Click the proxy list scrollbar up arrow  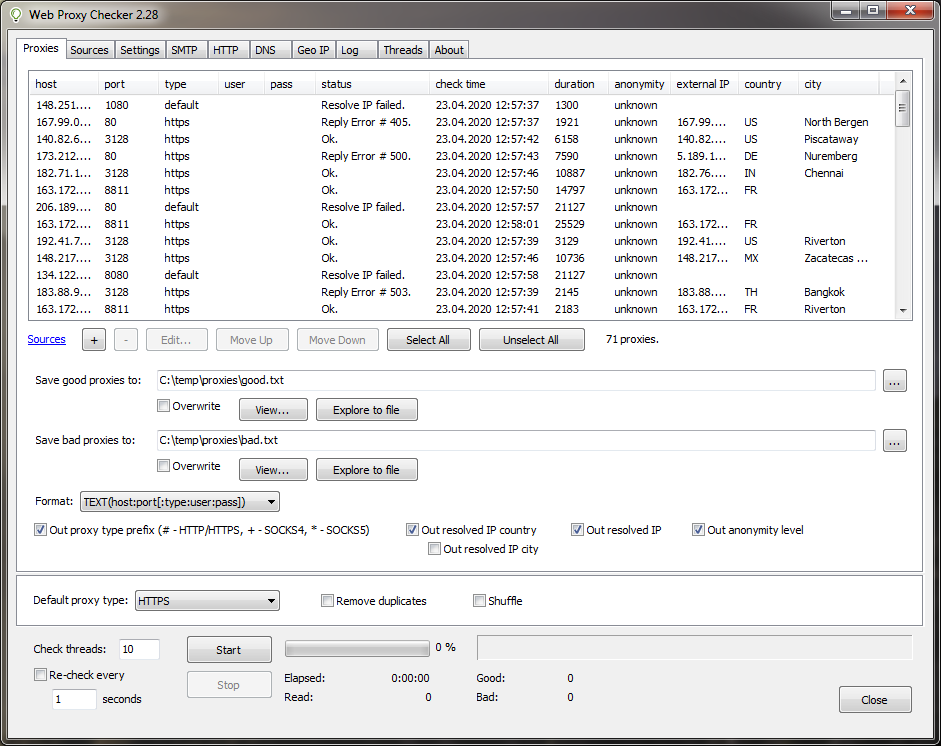click(x=903, y=81)
